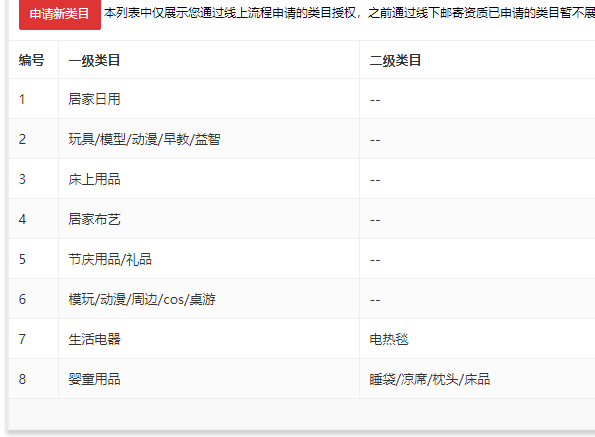Click row number 8 cell
The height and width of the screenshot is (437, 595).
coord(33,379)
